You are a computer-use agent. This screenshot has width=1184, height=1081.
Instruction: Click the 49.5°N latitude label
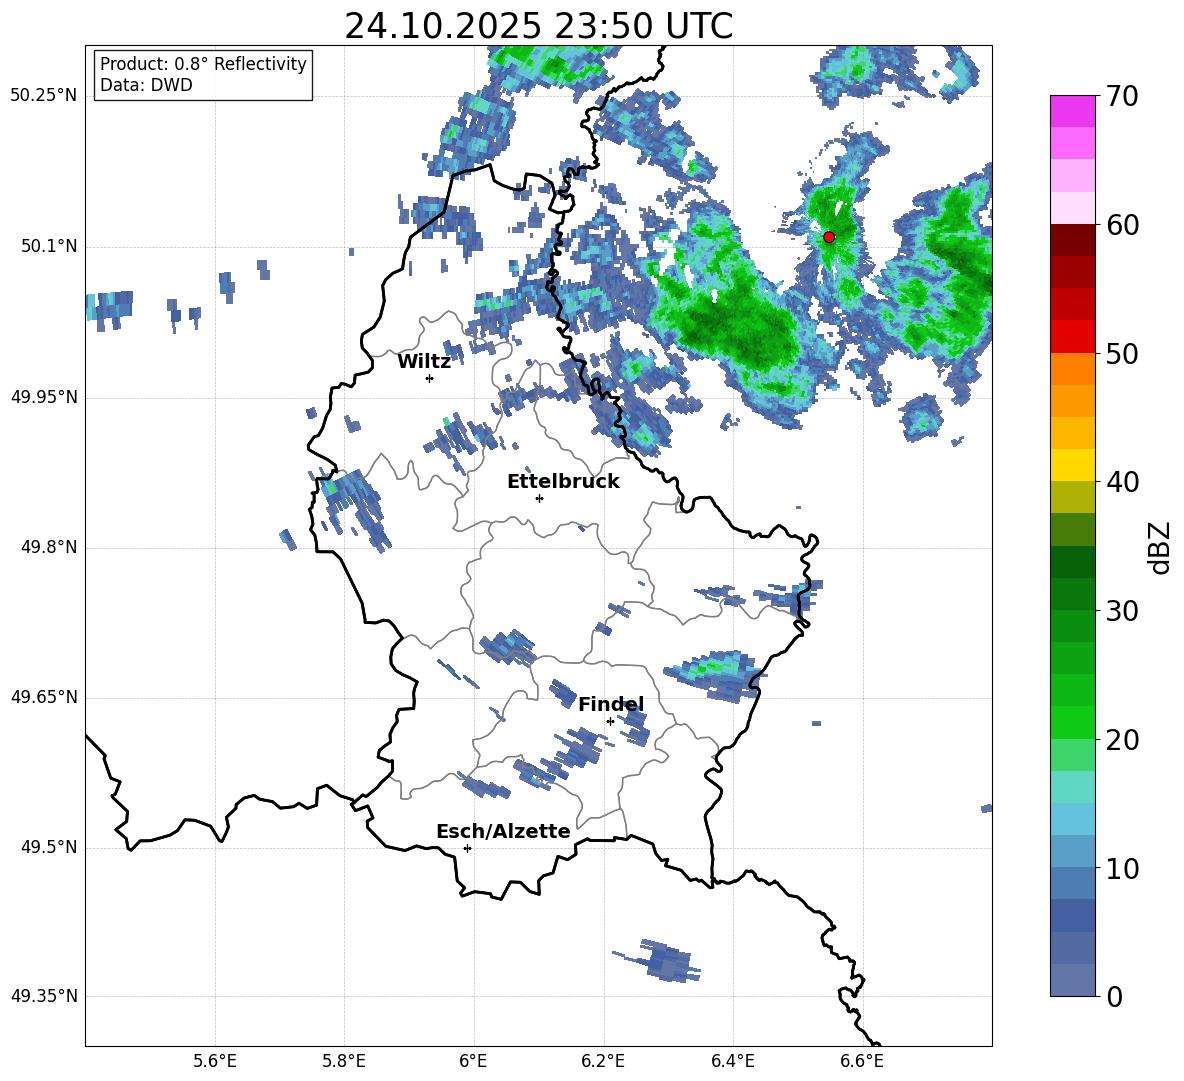49,847
